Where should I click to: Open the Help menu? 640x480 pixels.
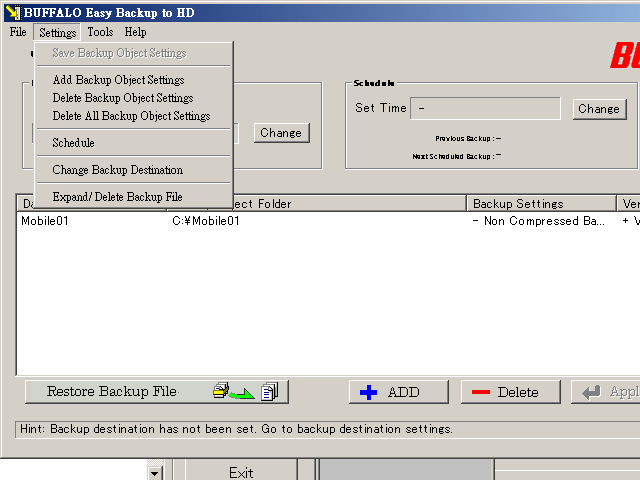(x=135, y=32)
